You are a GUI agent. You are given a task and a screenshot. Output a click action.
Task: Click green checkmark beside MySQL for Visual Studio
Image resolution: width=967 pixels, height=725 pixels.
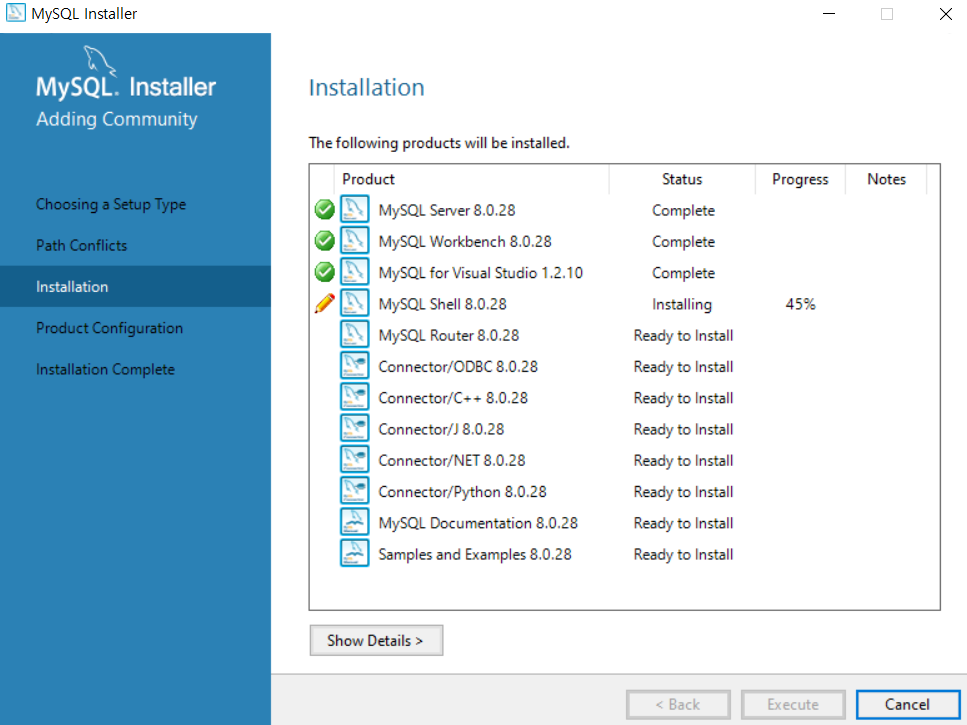point(324,272)
